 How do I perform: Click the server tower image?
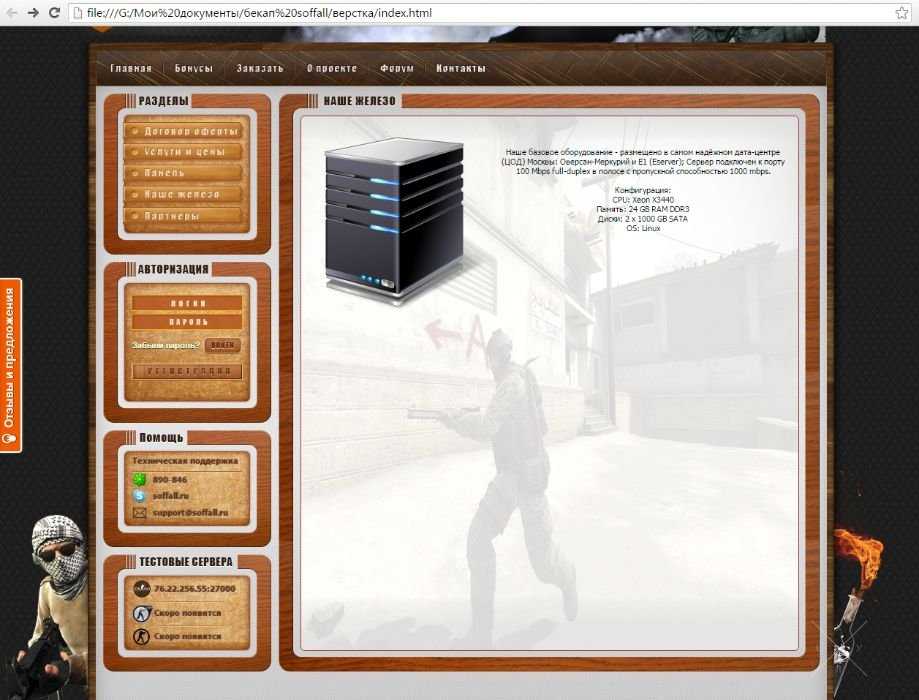coord(394,221)
